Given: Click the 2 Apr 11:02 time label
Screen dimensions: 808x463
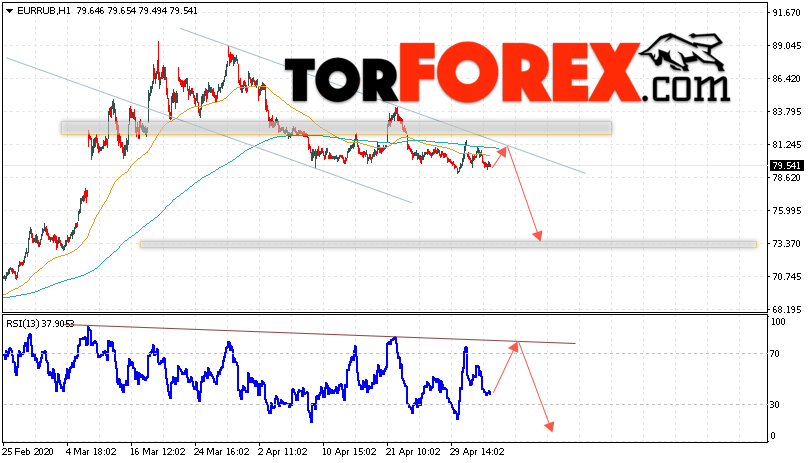Looking at the screenshot, I should 282,452.
